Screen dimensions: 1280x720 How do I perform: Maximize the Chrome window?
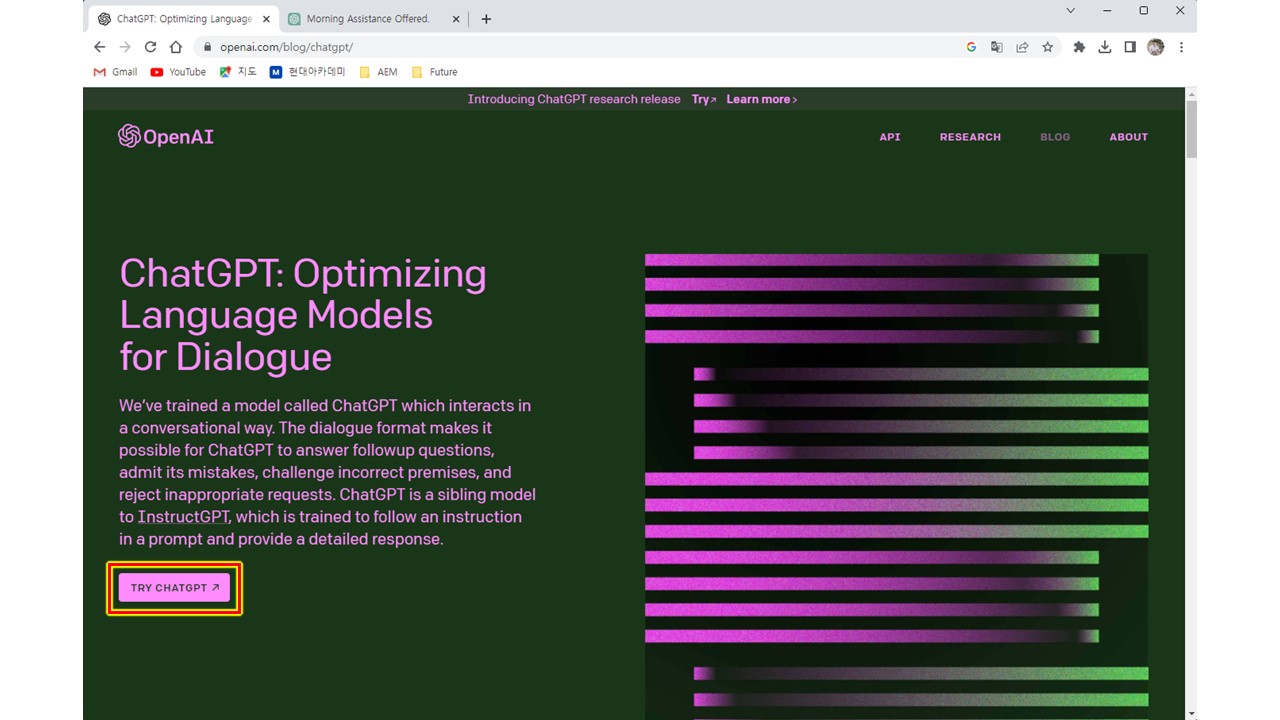[1144, 10]
